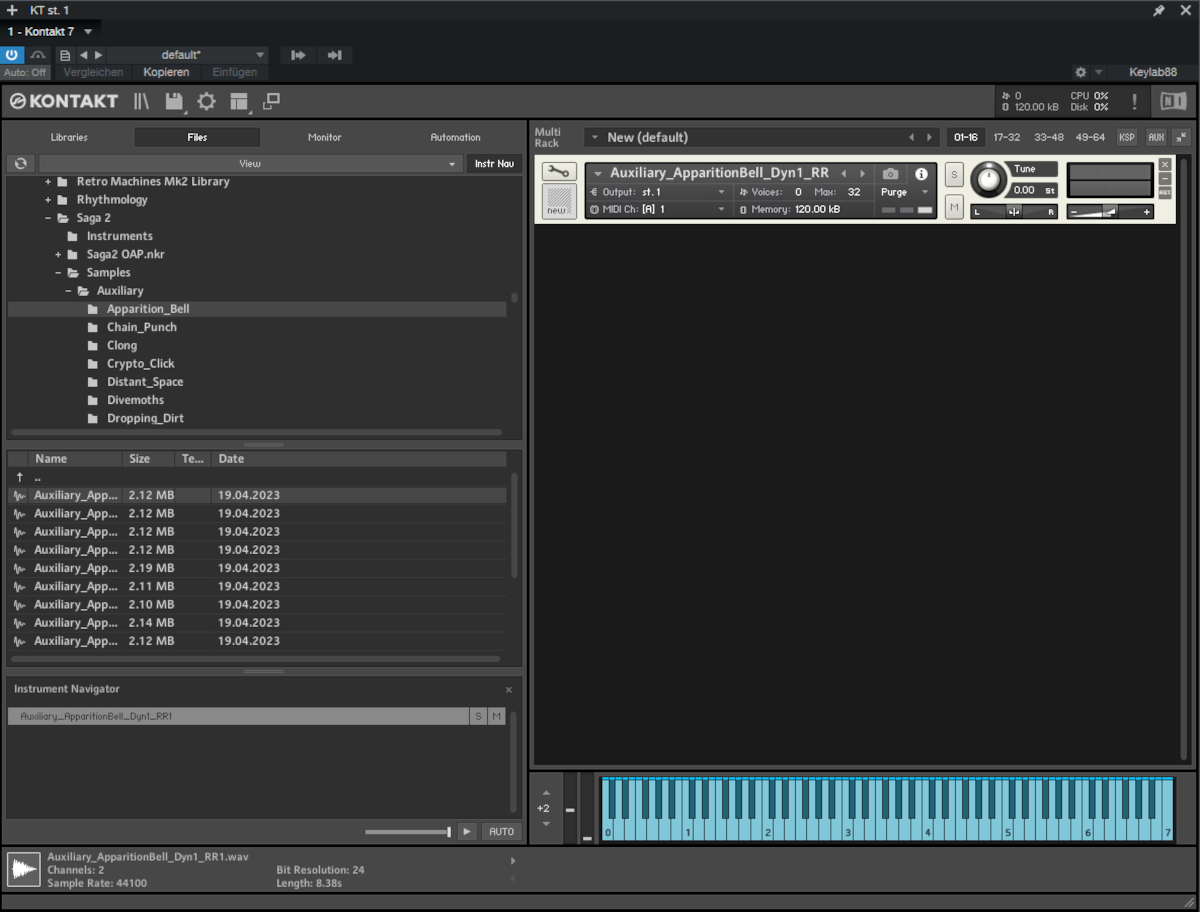Expand the Rhythmology folder
This screenshot has width=1200, height=912.
click(48, 200)
